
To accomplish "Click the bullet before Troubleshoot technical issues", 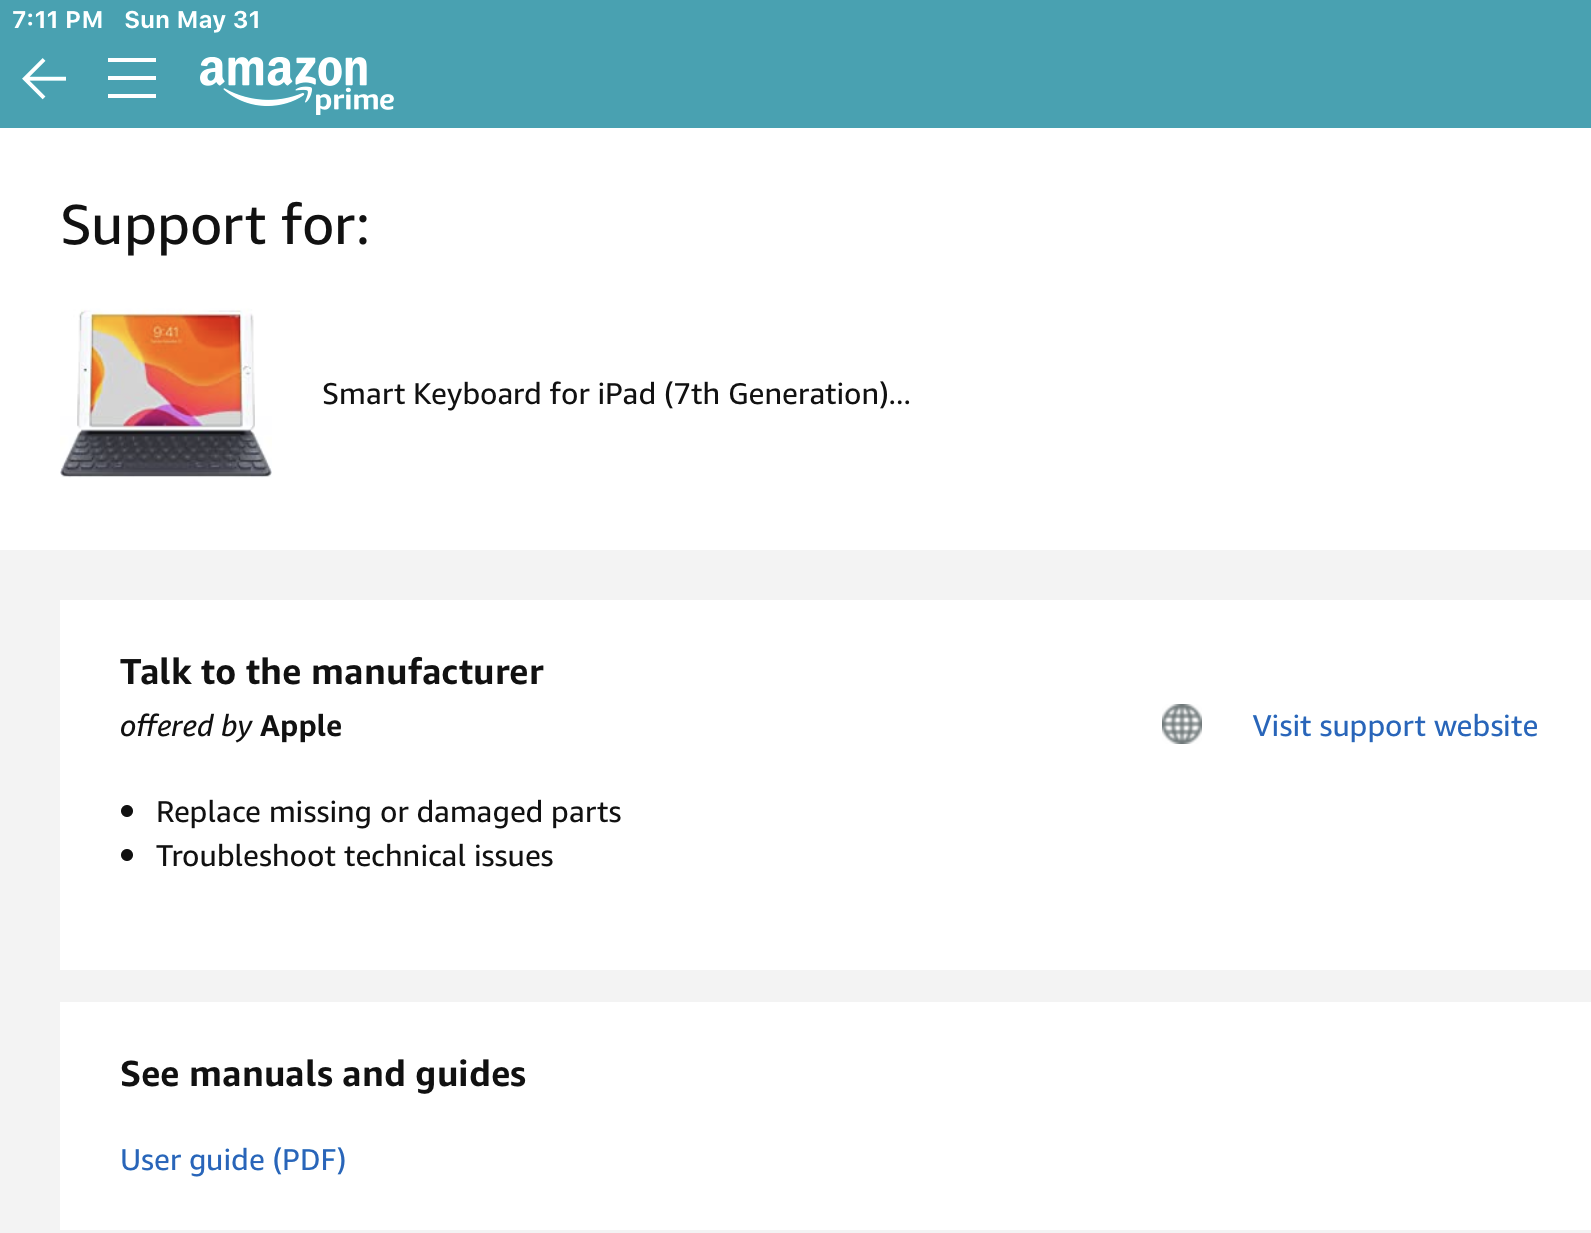I will tap(127, 856).
